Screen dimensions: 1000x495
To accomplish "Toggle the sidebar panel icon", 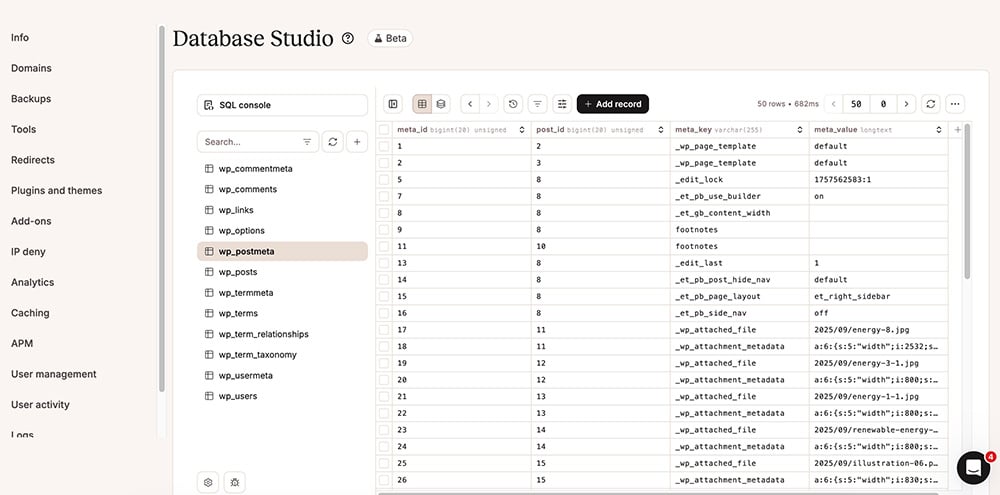I will tap(393, 104).
